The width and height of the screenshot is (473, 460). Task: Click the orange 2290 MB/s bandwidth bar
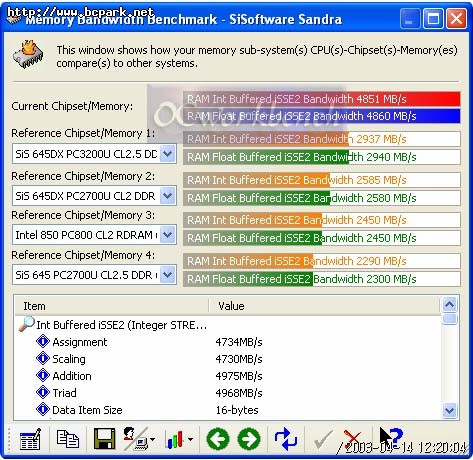[x=322, y=261]
